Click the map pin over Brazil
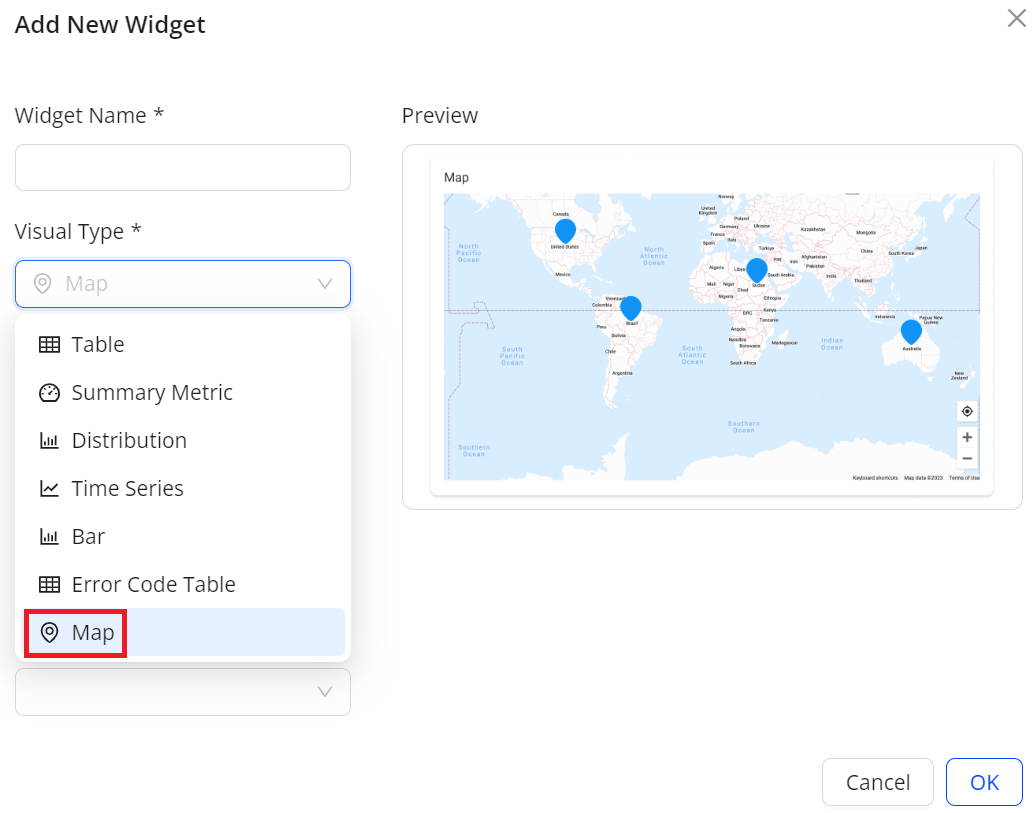Screen dimensions: 1034x813 pyautogui.click(x=630, y=307)
